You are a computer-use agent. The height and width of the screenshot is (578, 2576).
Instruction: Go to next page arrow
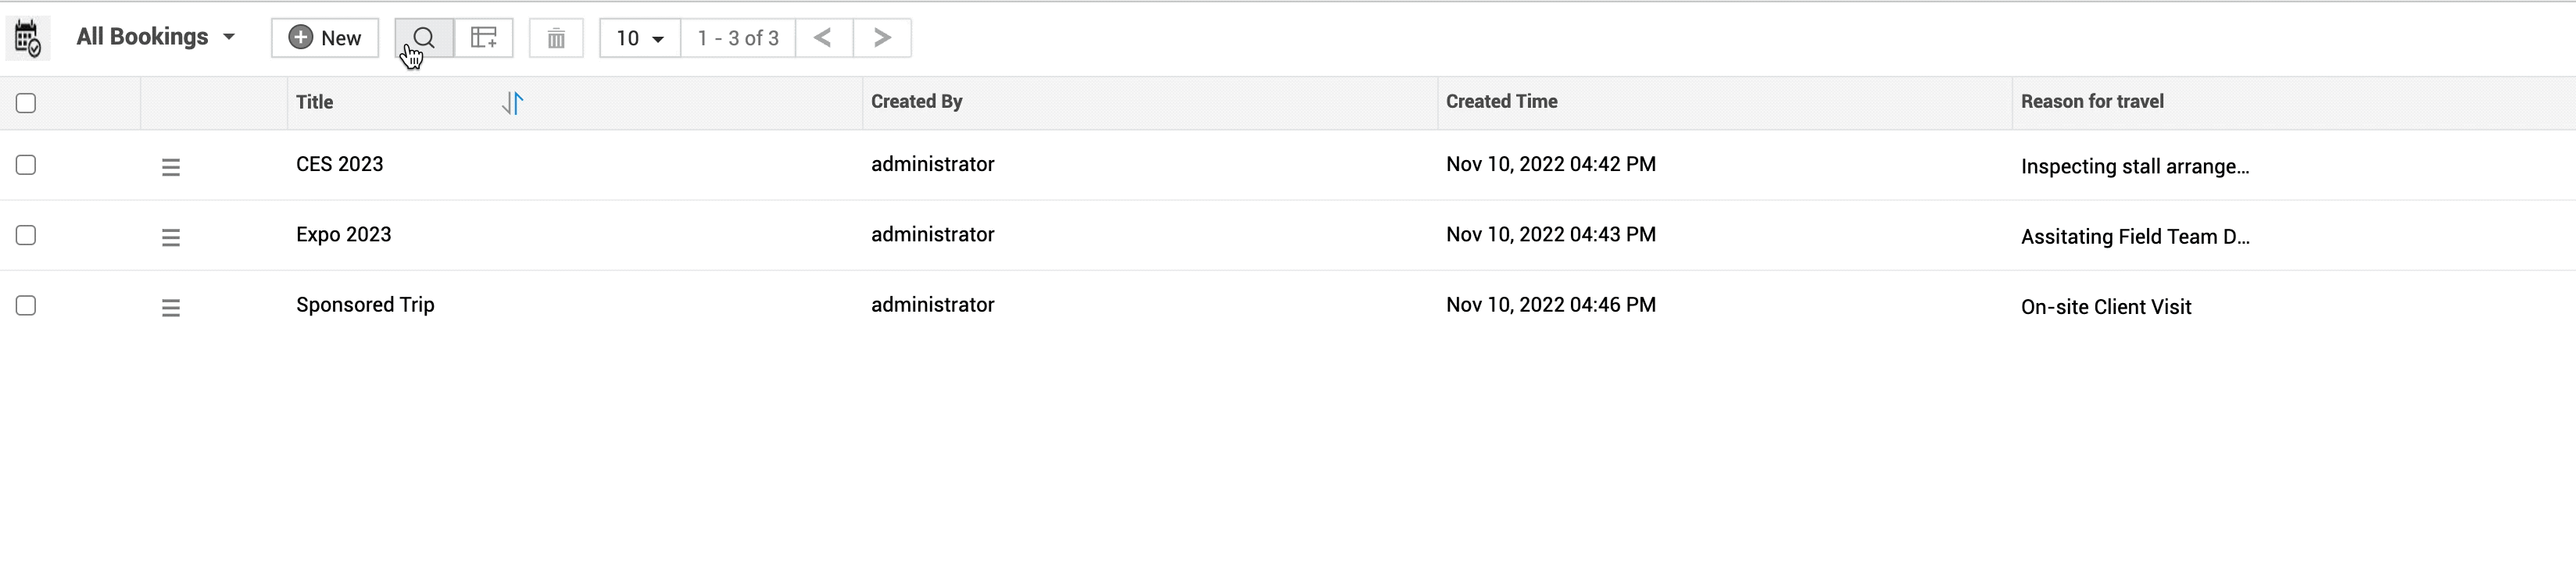[882, 38]
